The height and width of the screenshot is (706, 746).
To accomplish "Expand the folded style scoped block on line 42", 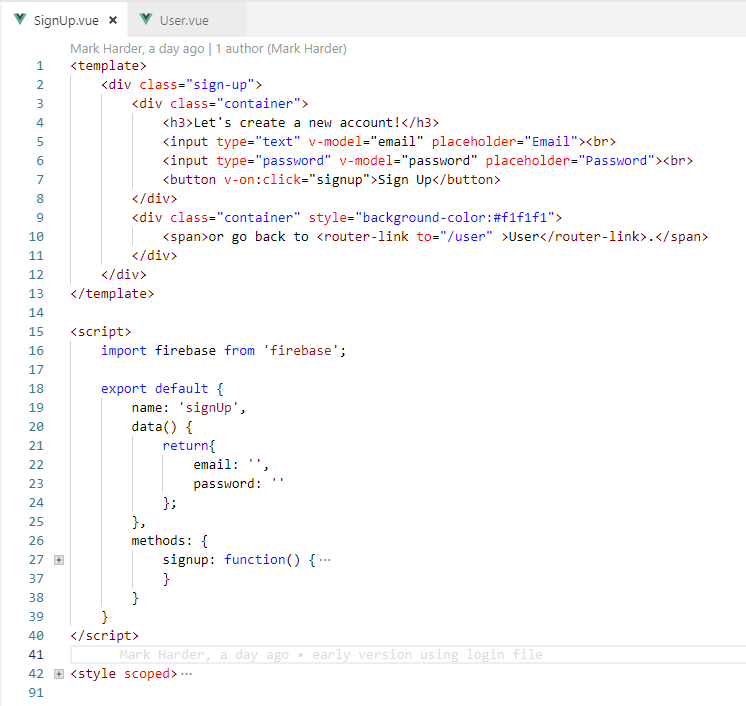I will click(x=59, y=674).
